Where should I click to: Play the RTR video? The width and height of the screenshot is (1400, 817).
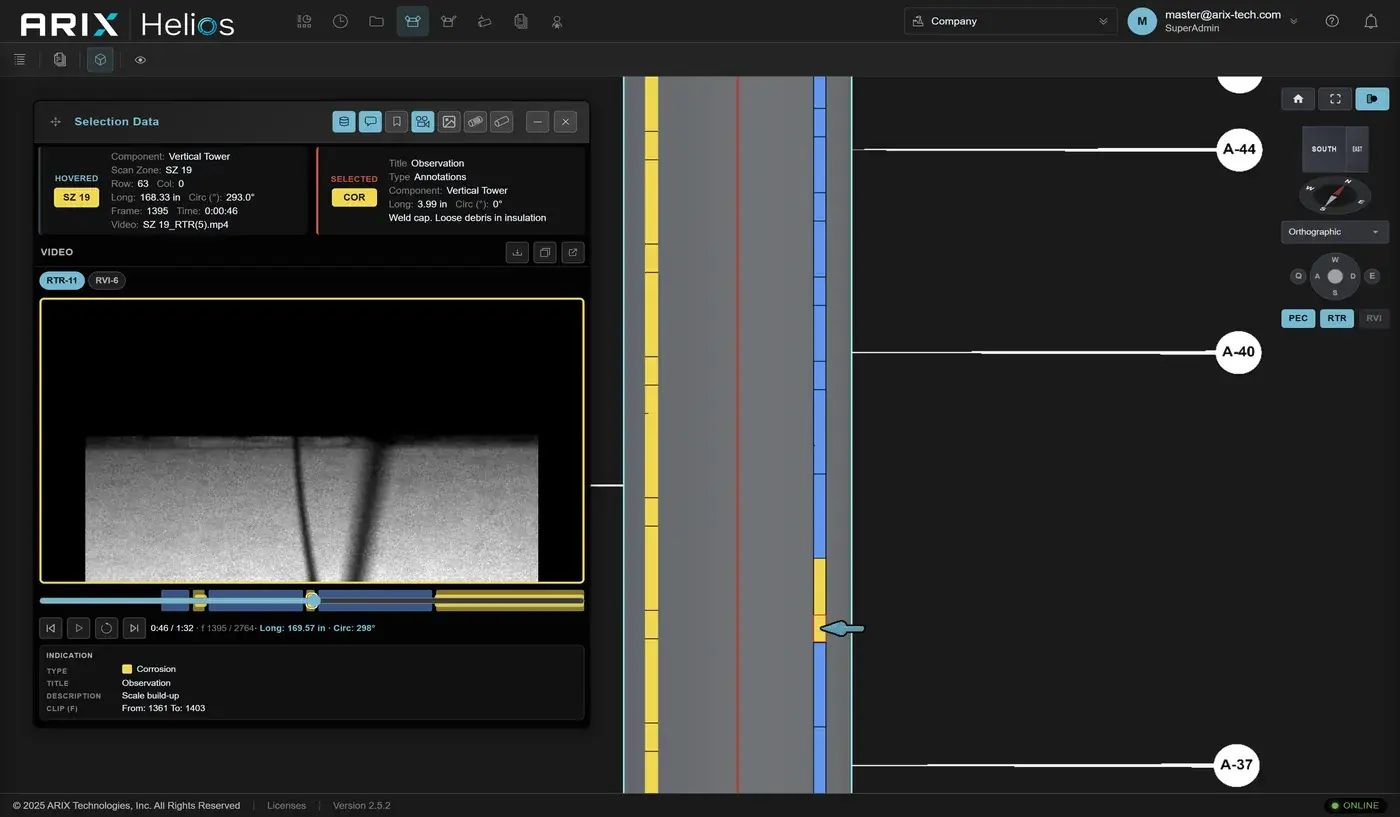pos(78,628)
